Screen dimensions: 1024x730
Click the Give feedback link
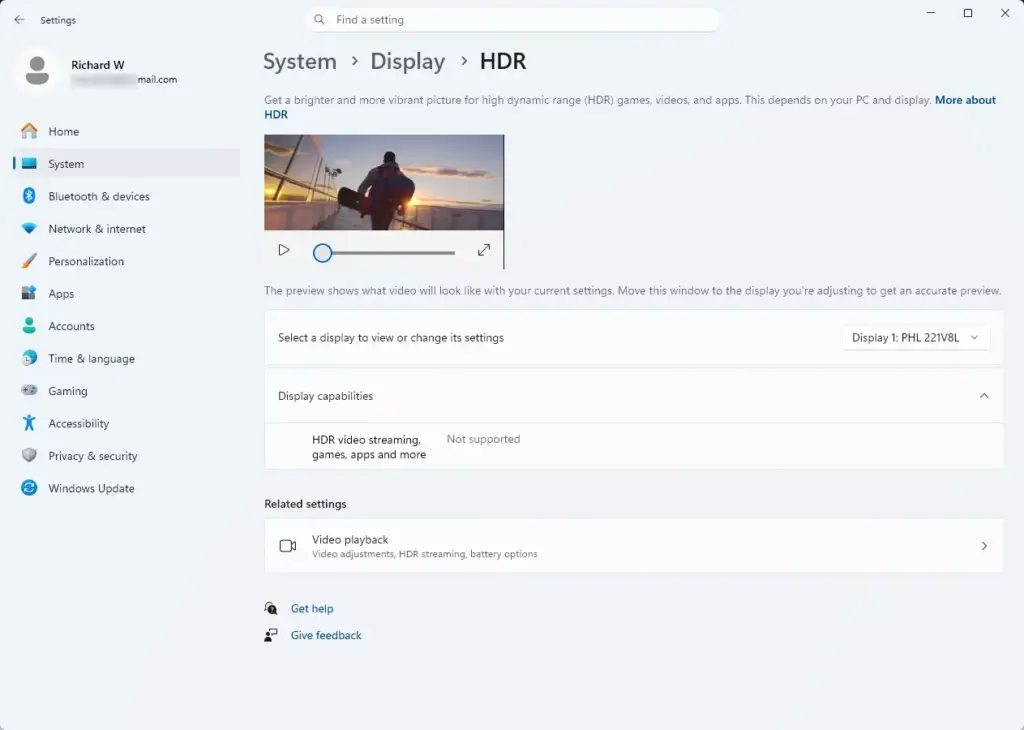coord(326,635)
